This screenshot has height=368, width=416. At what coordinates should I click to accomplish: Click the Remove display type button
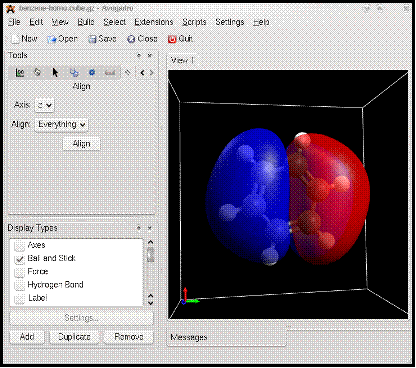[x=129, y=337]
